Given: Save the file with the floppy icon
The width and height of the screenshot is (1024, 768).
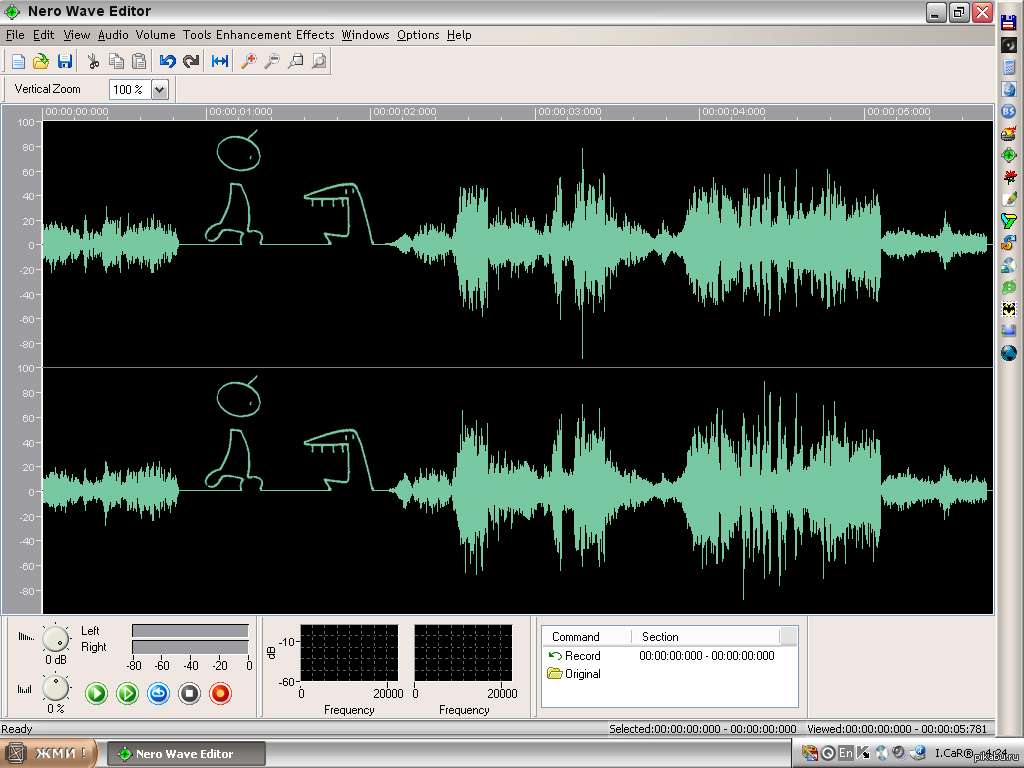Looking at the screenshot, I should coord(64,61).
